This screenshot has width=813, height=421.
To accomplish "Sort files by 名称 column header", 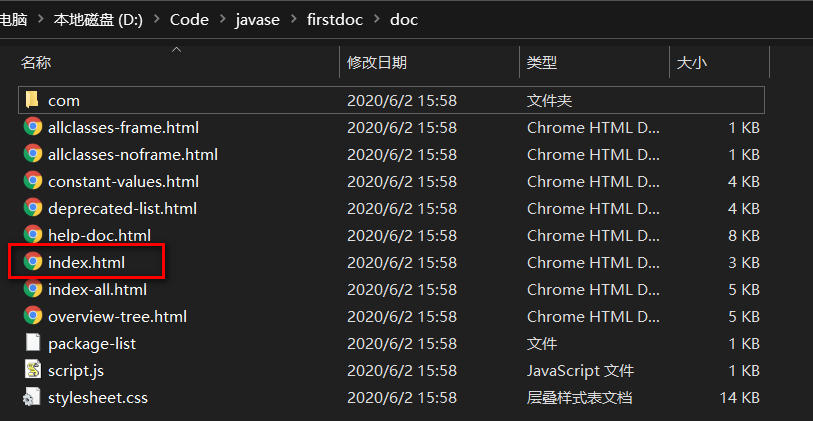I will [x=36, y=63].
